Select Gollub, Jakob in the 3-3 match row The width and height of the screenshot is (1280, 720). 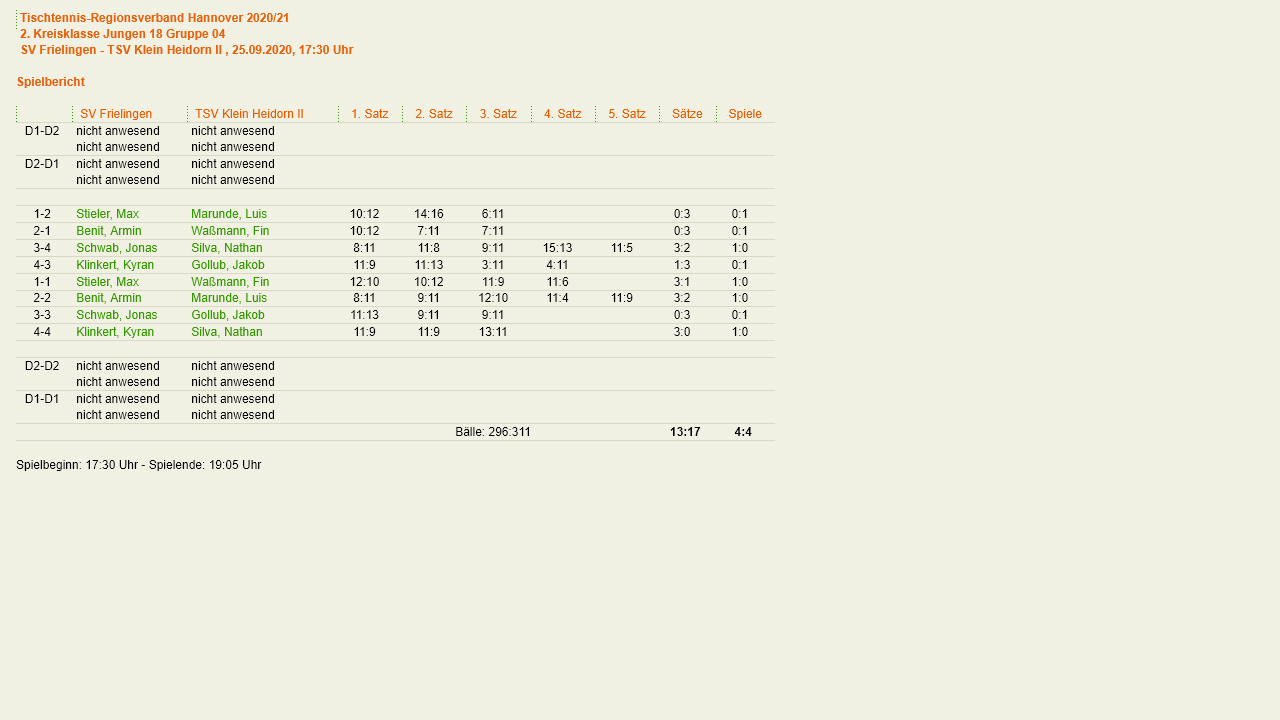(228, 315)
